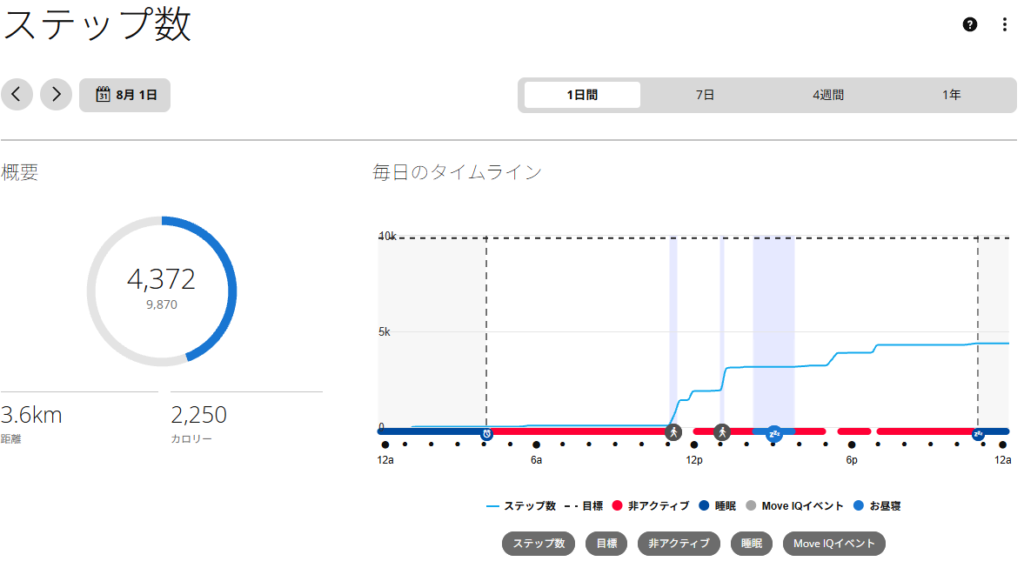Toggle the ステップ数 series pill button

click(538, 543)
